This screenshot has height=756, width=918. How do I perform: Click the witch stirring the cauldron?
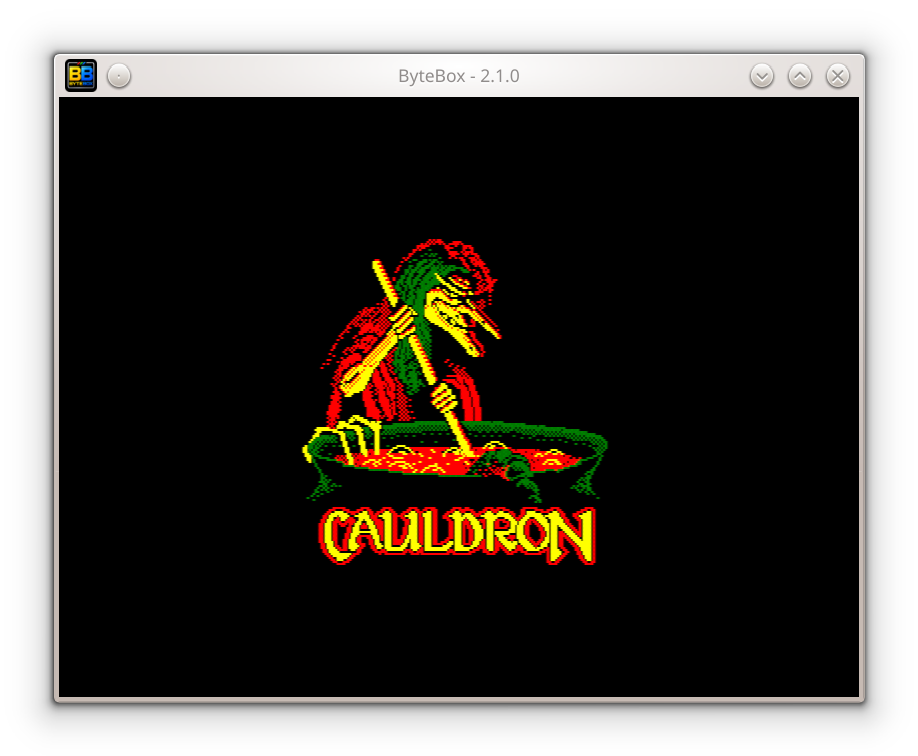point(413,334)
